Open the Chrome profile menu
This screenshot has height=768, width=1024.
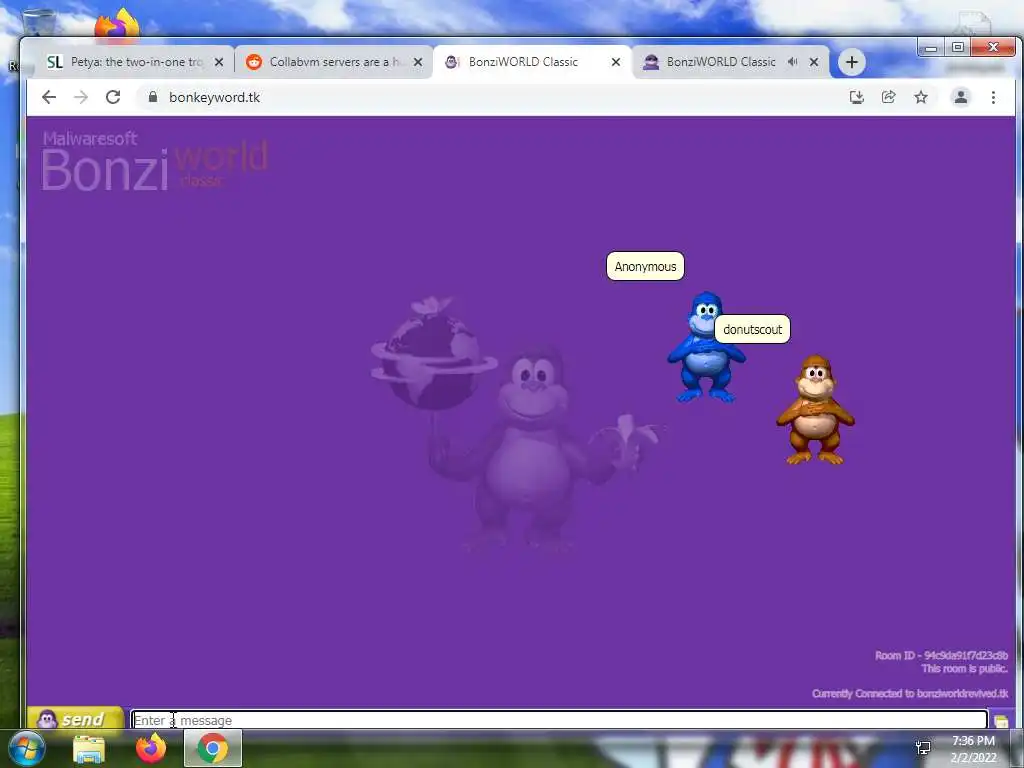point(961,97)
